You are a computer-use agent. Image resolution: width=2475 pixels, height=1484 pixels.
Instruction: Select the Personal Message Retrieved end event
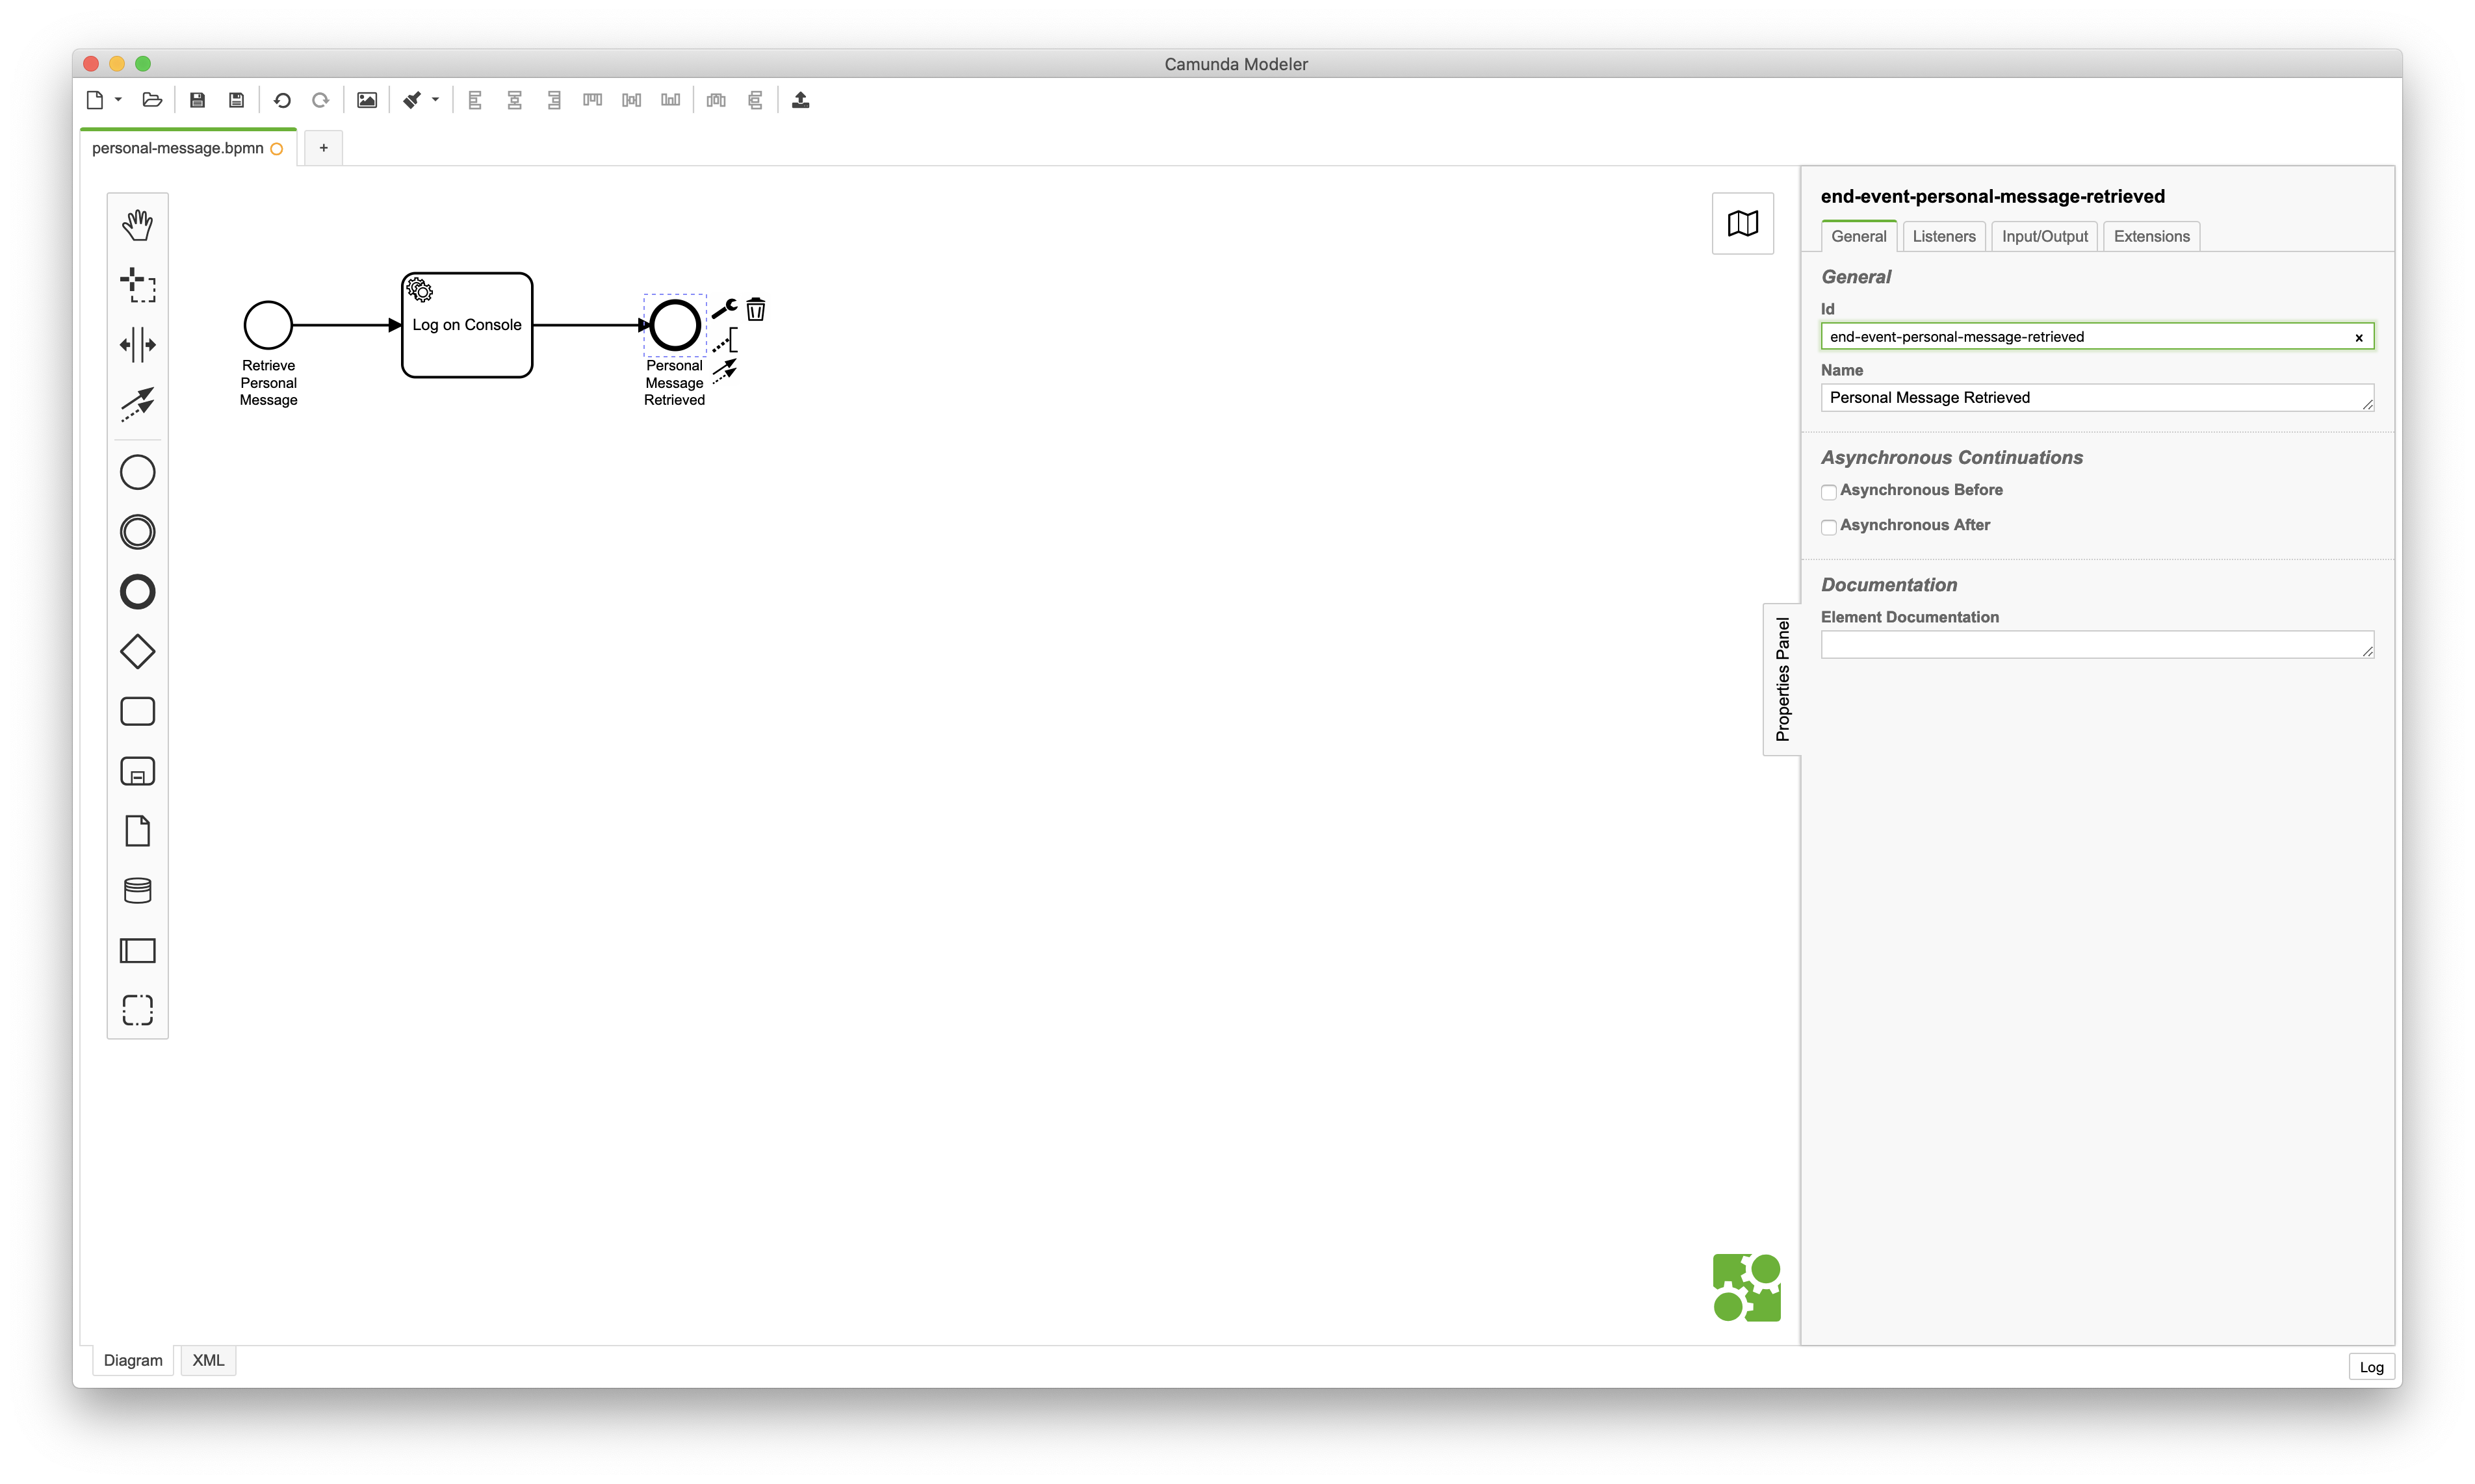point(675,325)
